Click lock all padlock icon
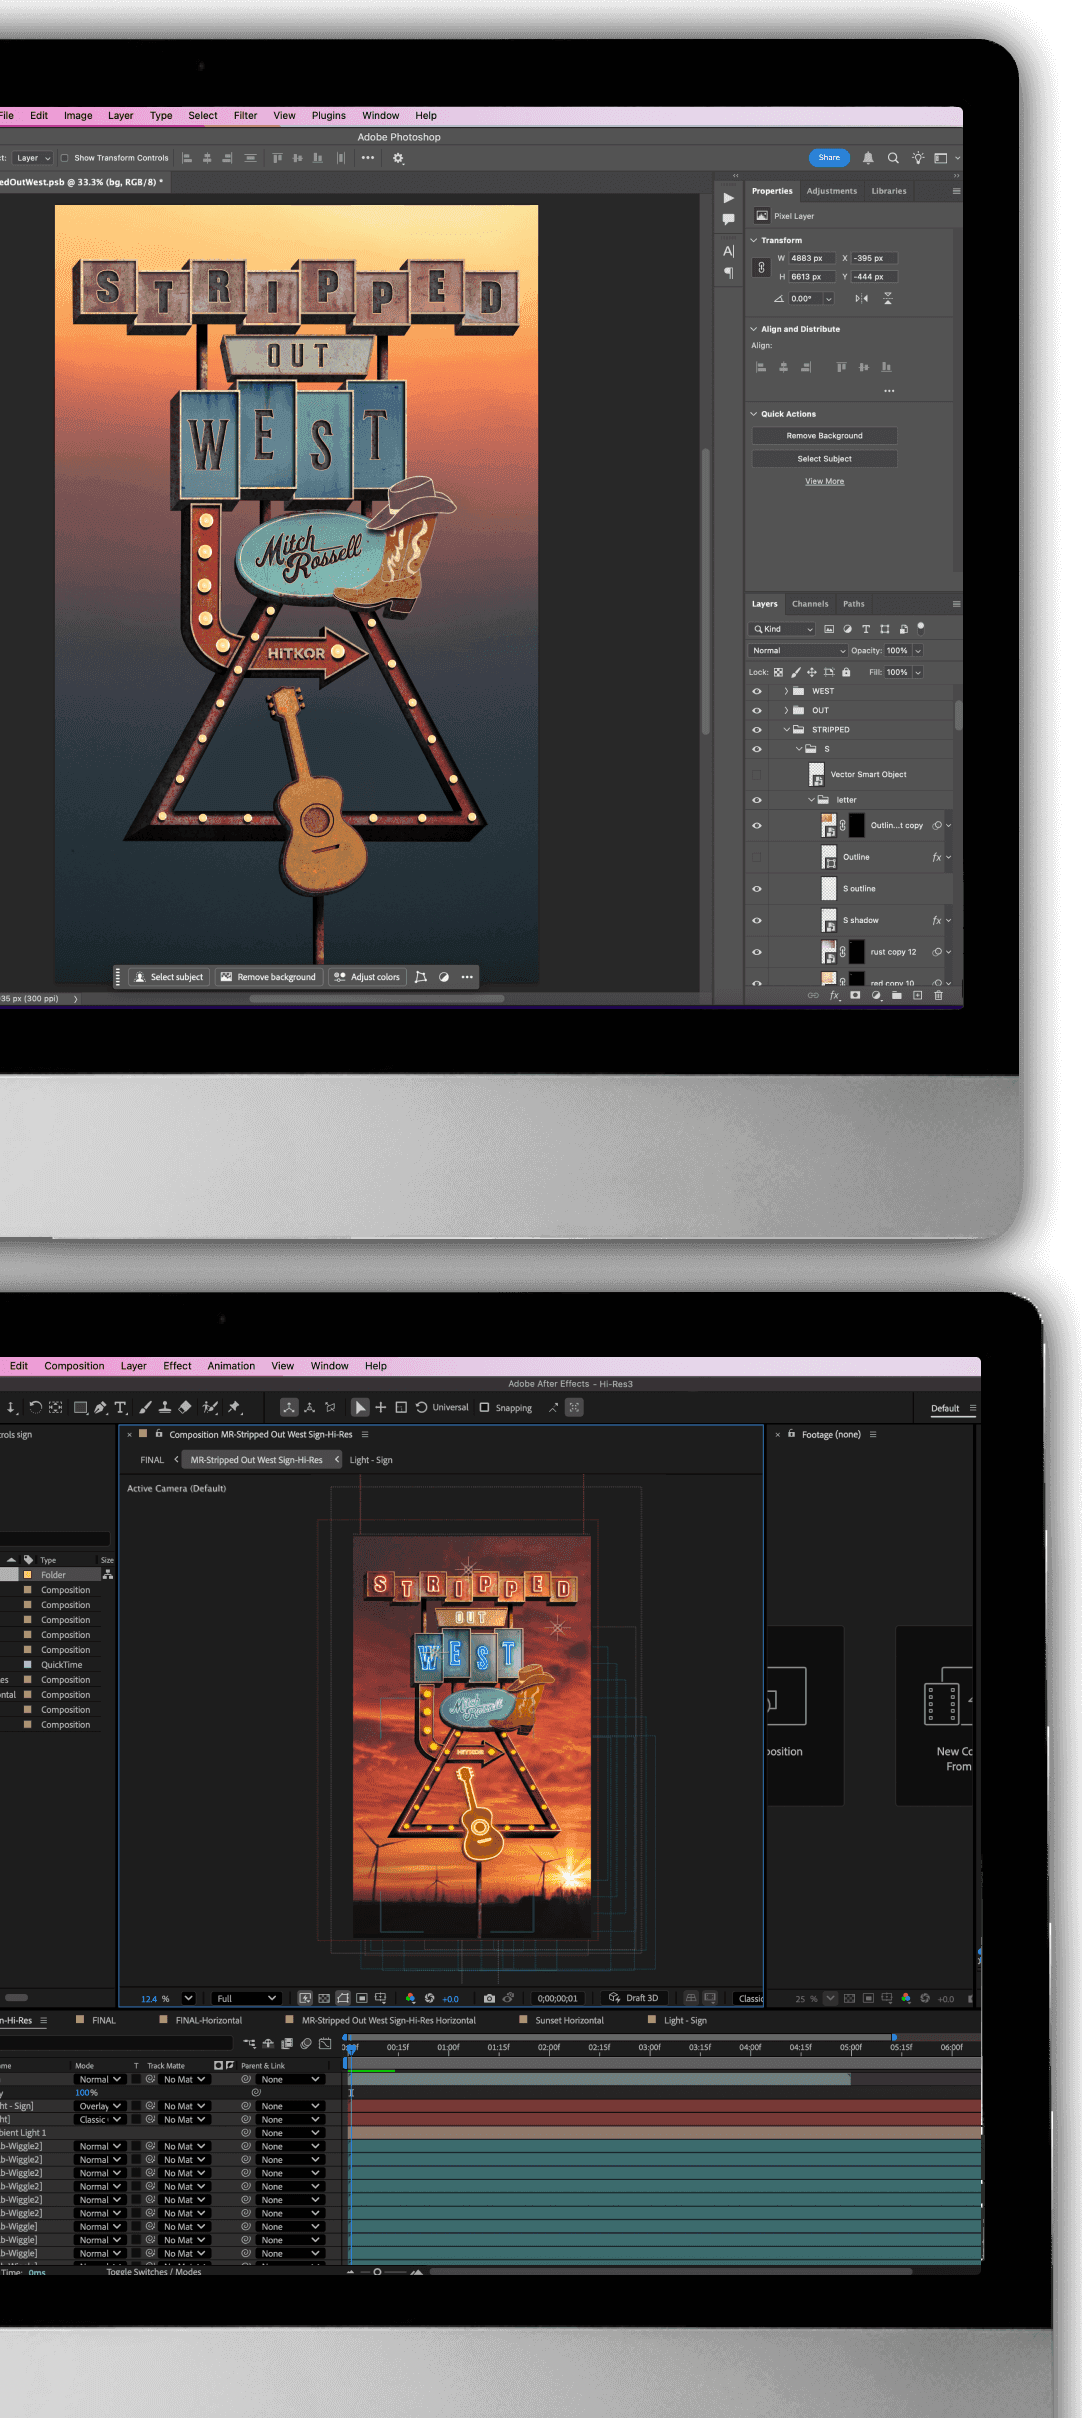Screen dimensions: 1082x2418 (846, 673)
